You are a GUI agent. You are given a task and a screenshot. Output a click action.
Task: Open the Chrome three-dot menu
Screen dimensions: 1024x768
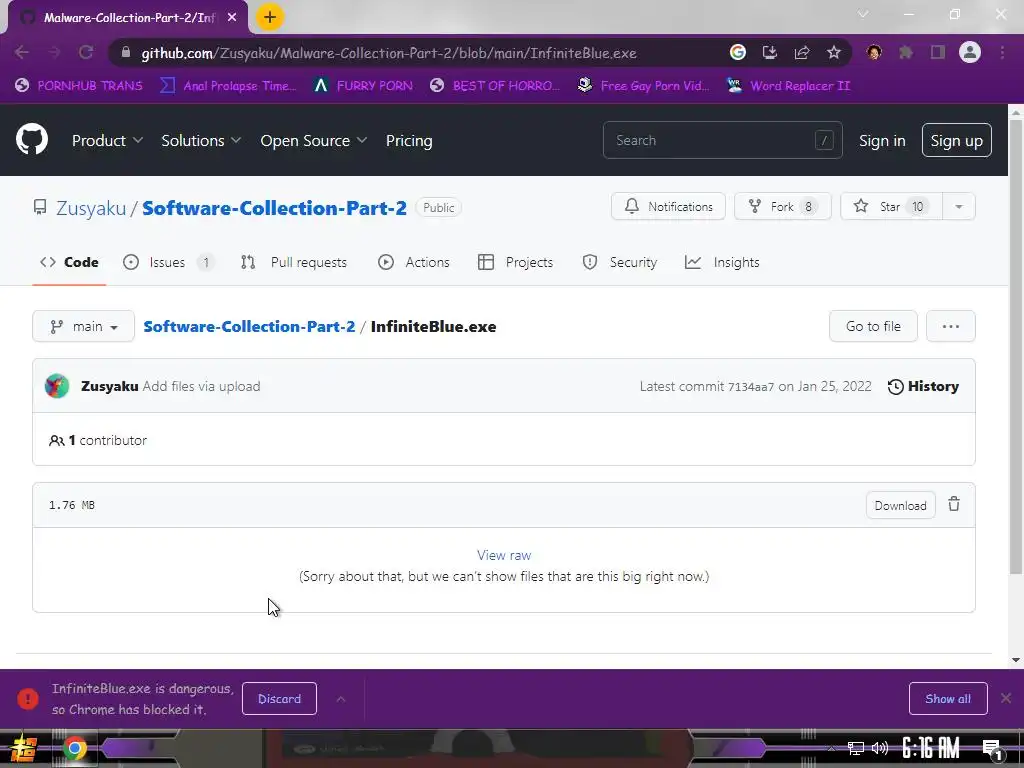pos(1002,52)
